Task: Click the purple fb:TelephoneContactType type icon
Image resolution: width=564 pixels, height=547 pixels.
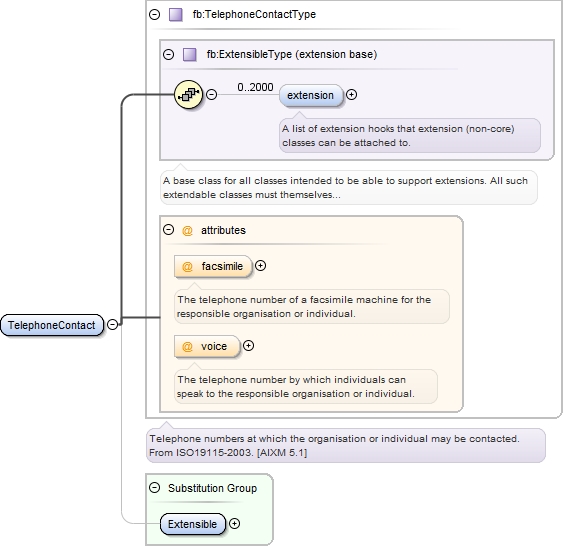Action: 176,15
